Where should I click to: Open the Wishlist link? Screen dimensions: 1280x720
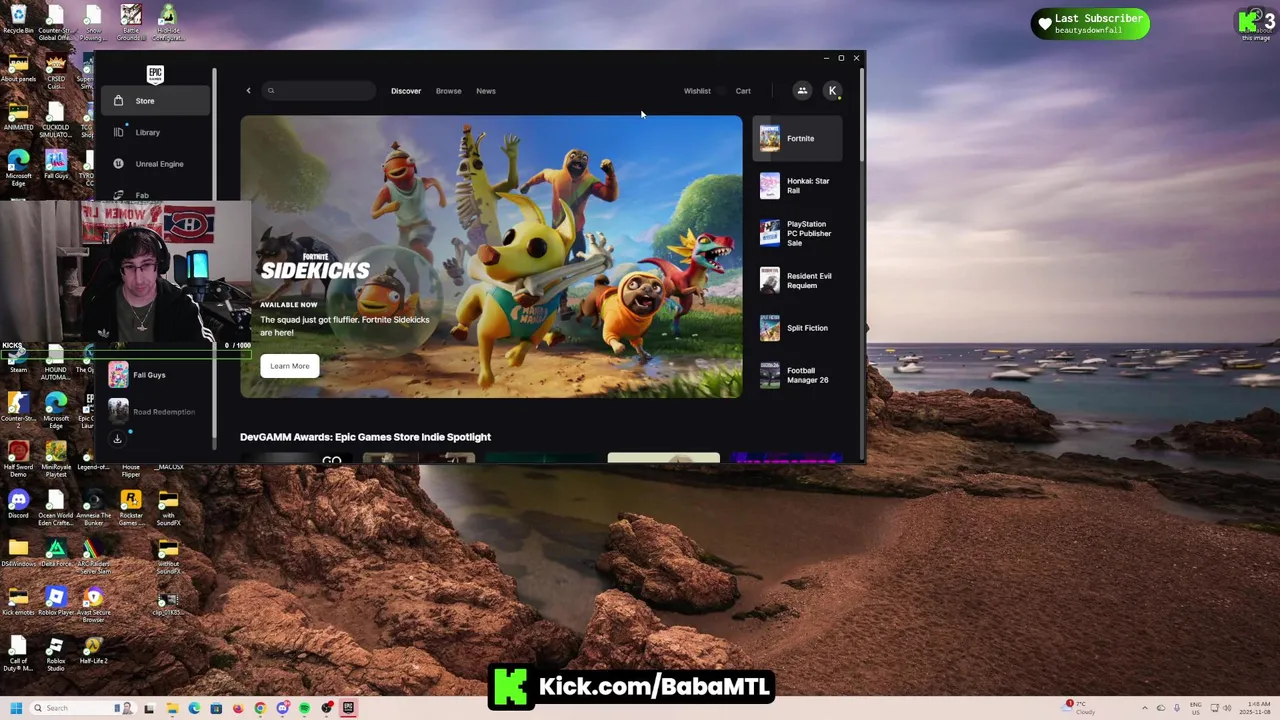coord(697,91)
